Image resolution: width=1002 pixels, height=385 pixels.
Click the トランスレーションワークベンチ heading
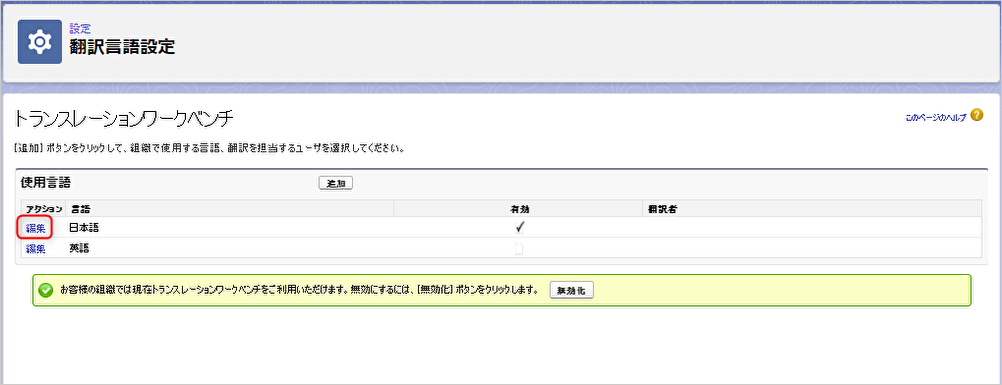tap(123, 119)
